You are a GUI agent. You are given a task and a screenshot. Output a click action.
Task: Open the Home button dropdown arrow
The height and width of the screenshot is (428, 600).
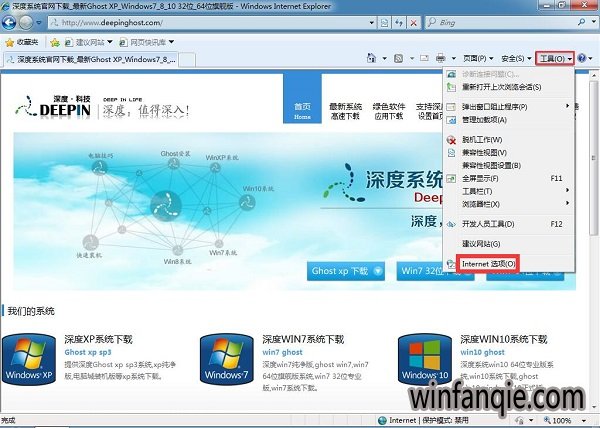pos(384,59)
